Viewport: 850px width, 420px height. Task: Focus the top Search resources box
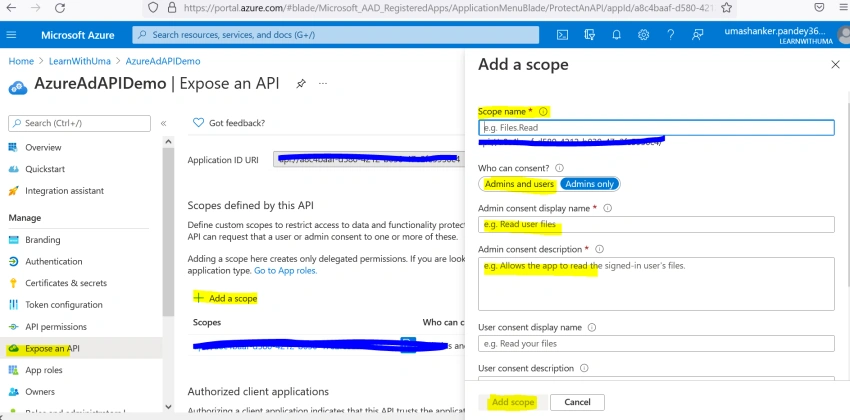coord(336,35)
